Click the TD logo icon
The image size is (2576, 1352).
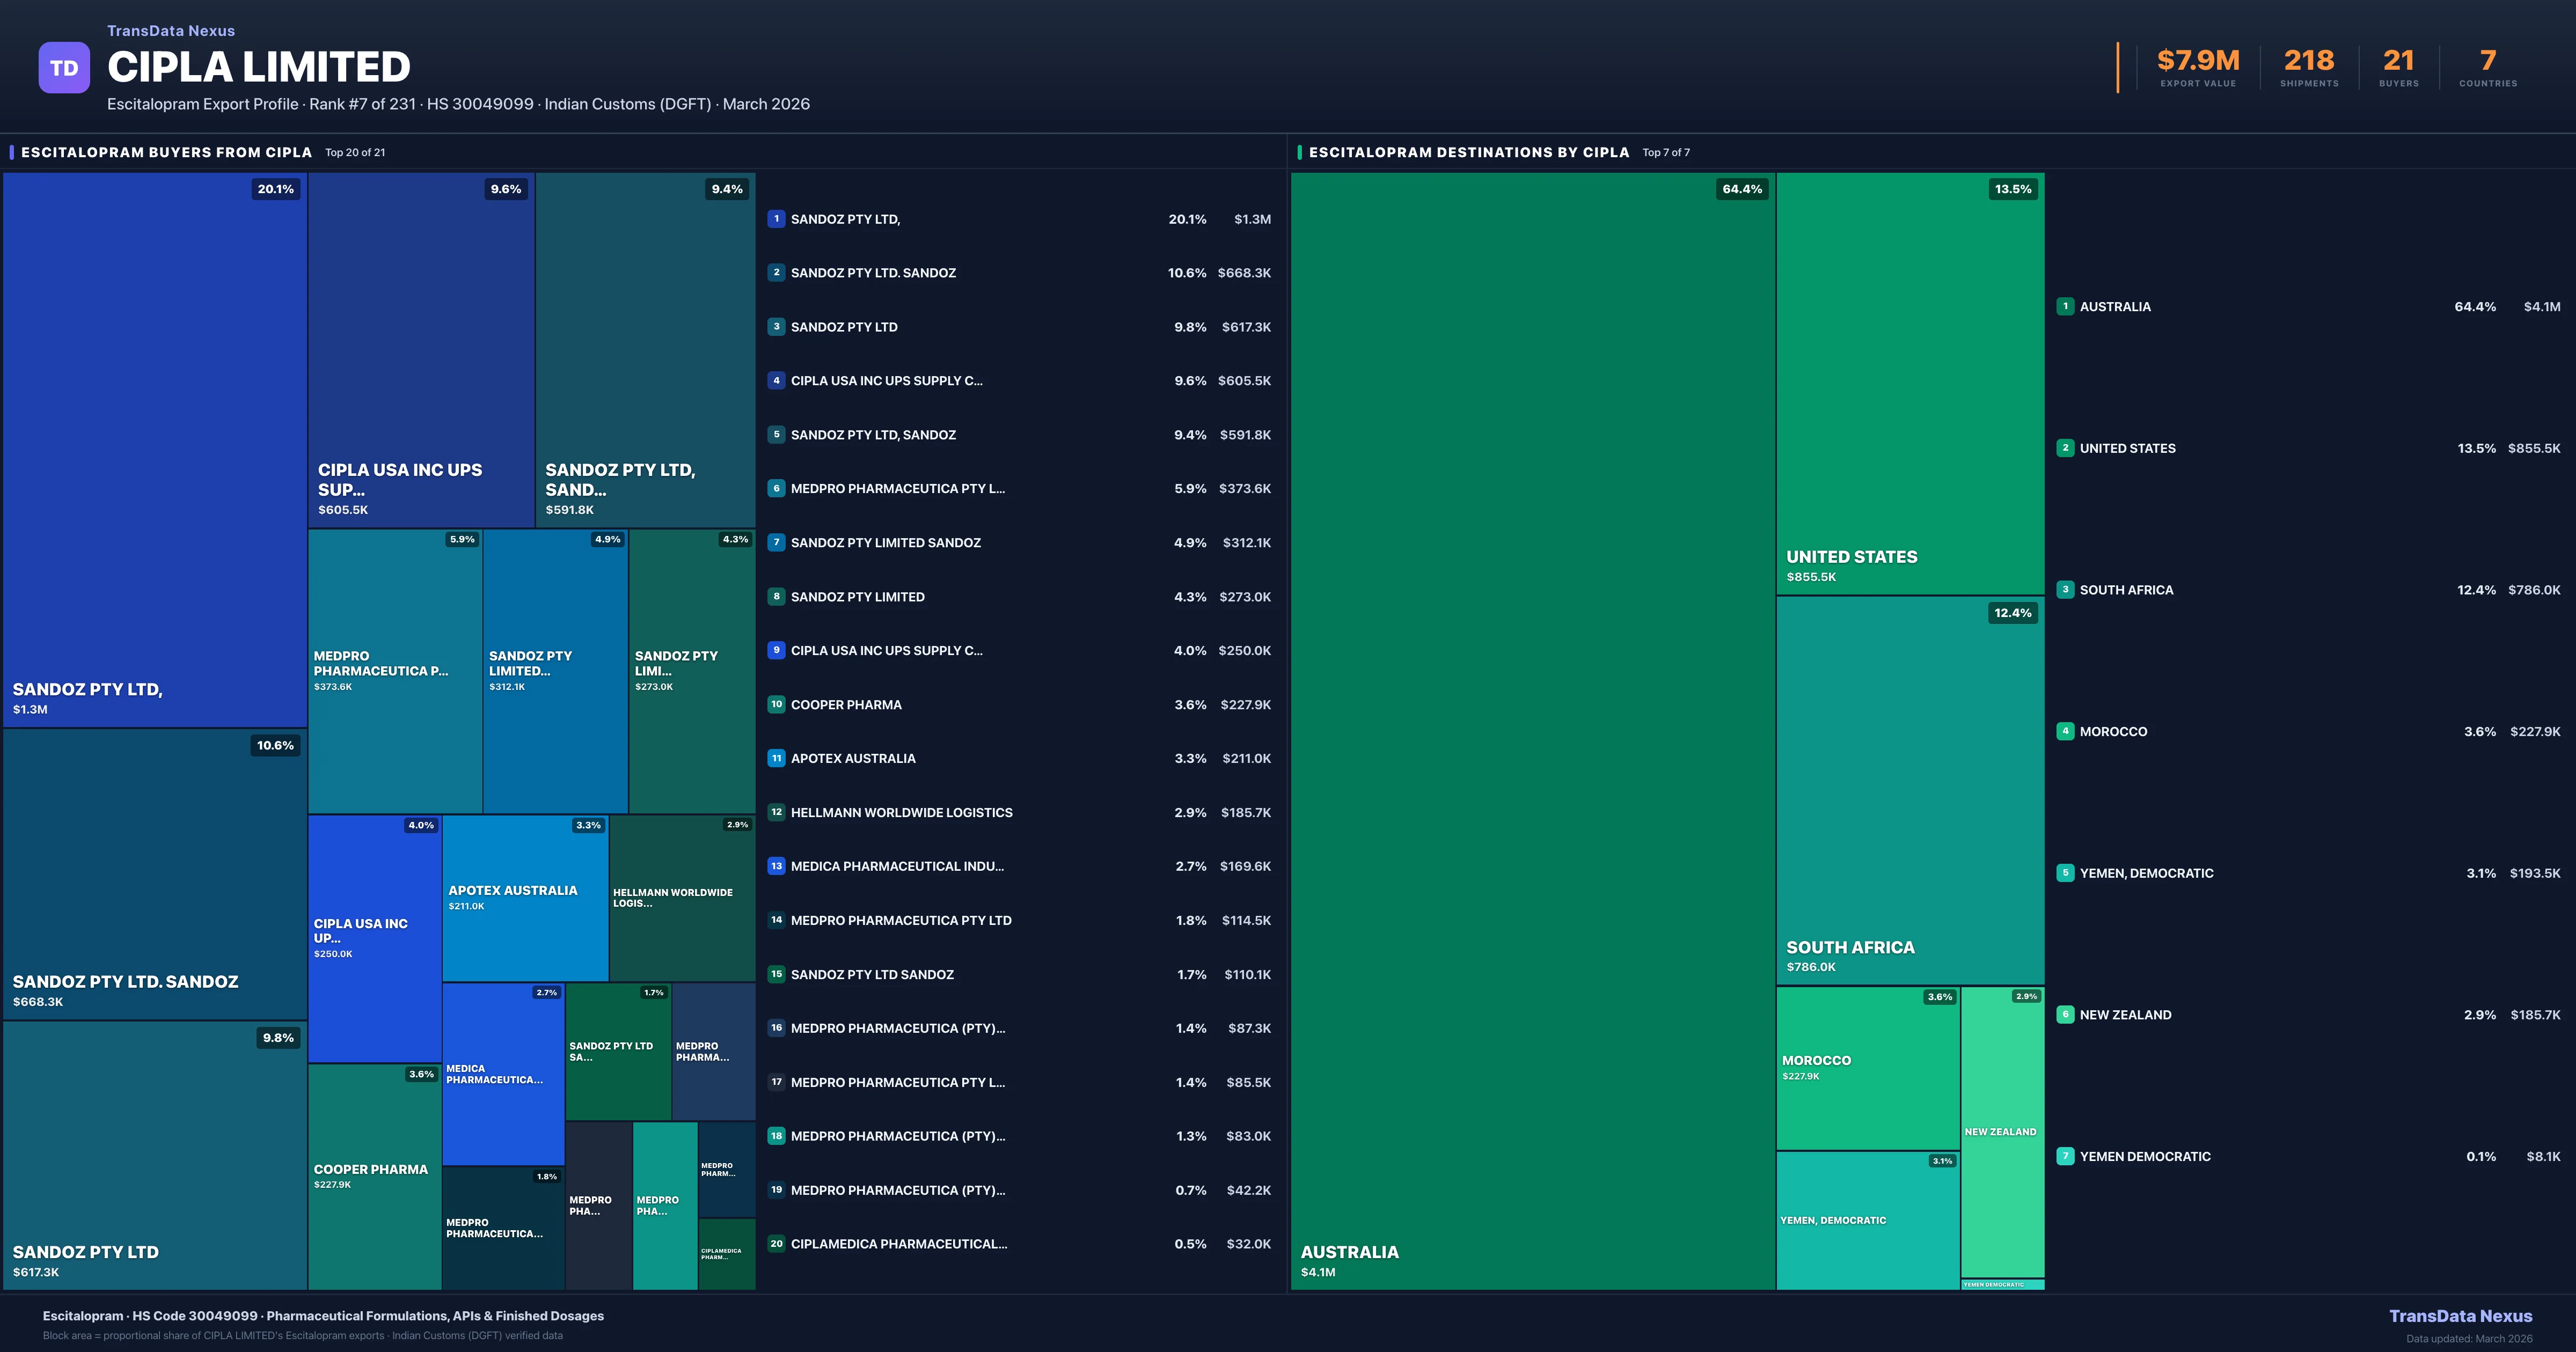[64, 68]
